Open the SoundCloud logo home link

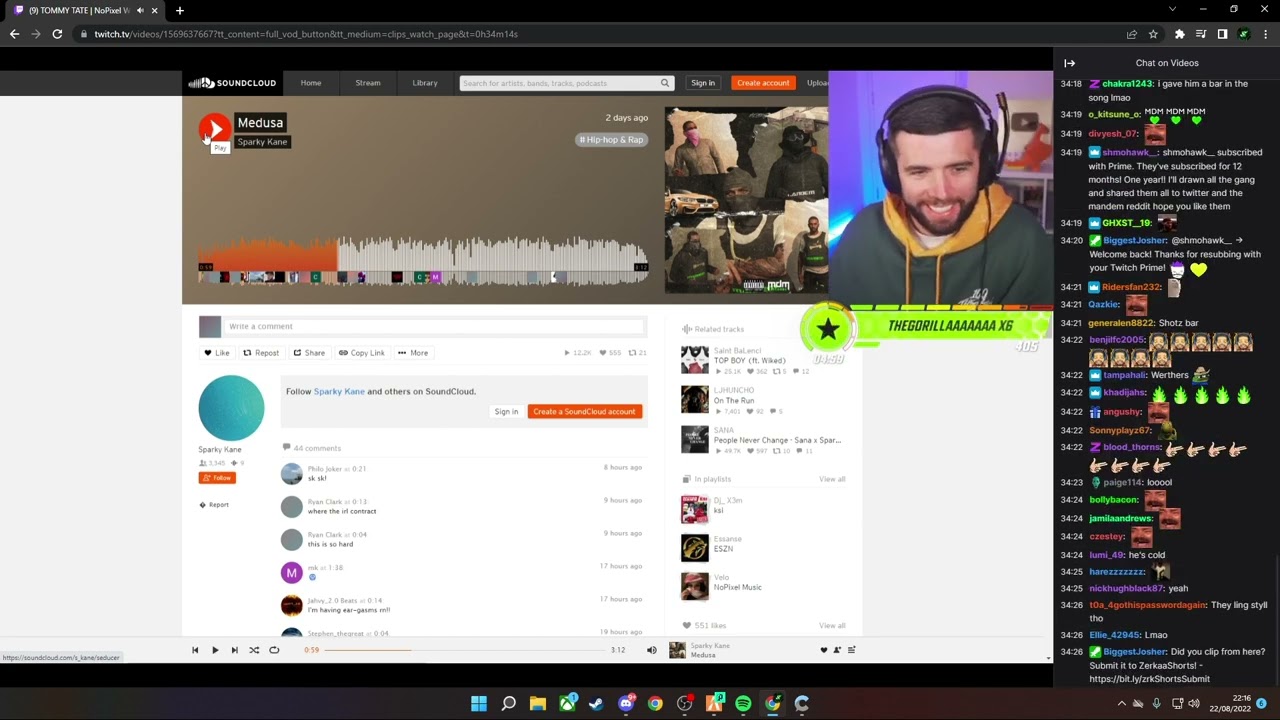[232, 83]
